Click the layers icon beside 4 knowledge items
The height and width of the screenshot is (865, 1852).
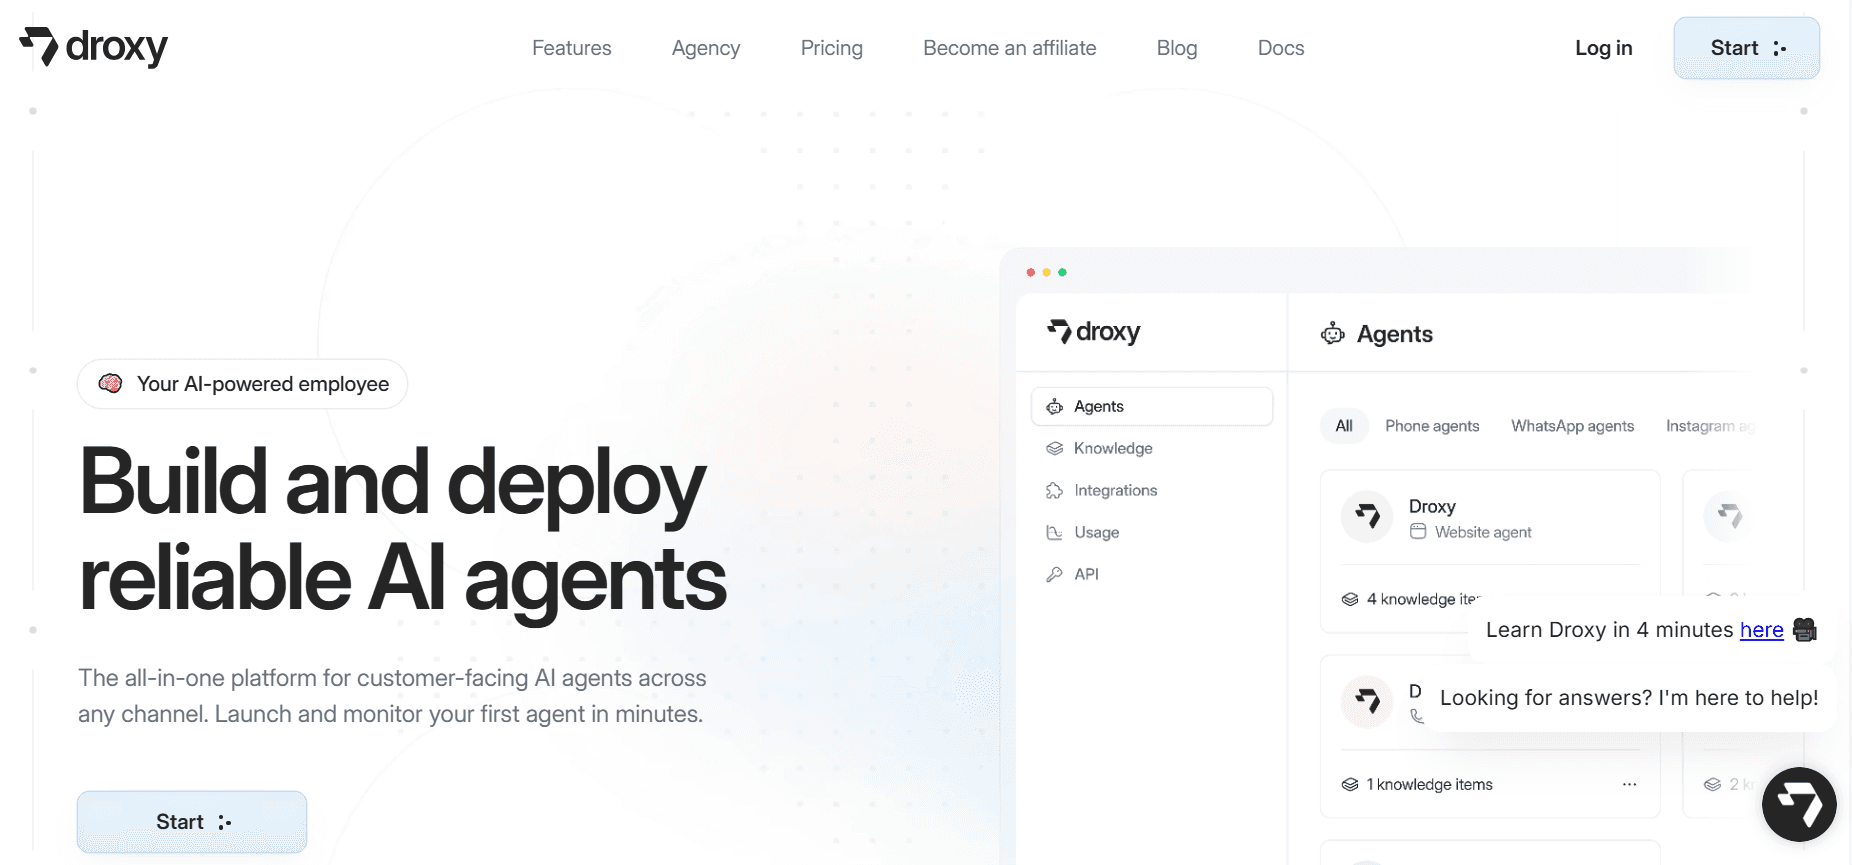[1350, 599]
